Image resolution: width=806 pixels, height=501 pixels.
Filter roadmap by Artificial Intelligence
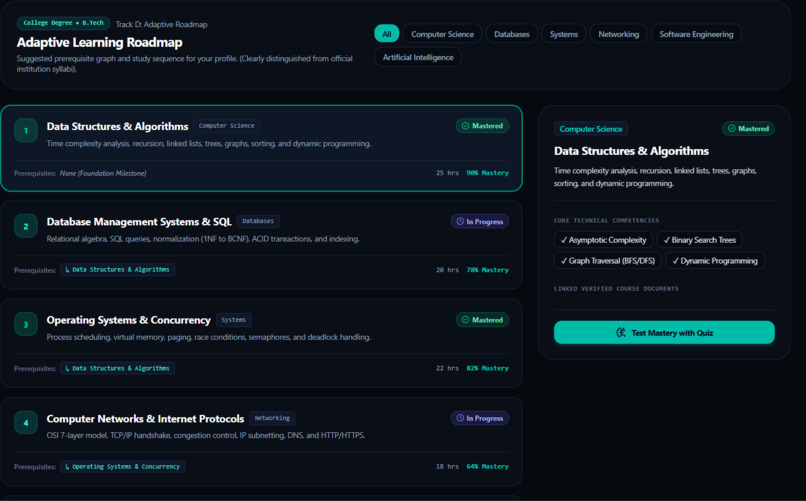[418, 57]
